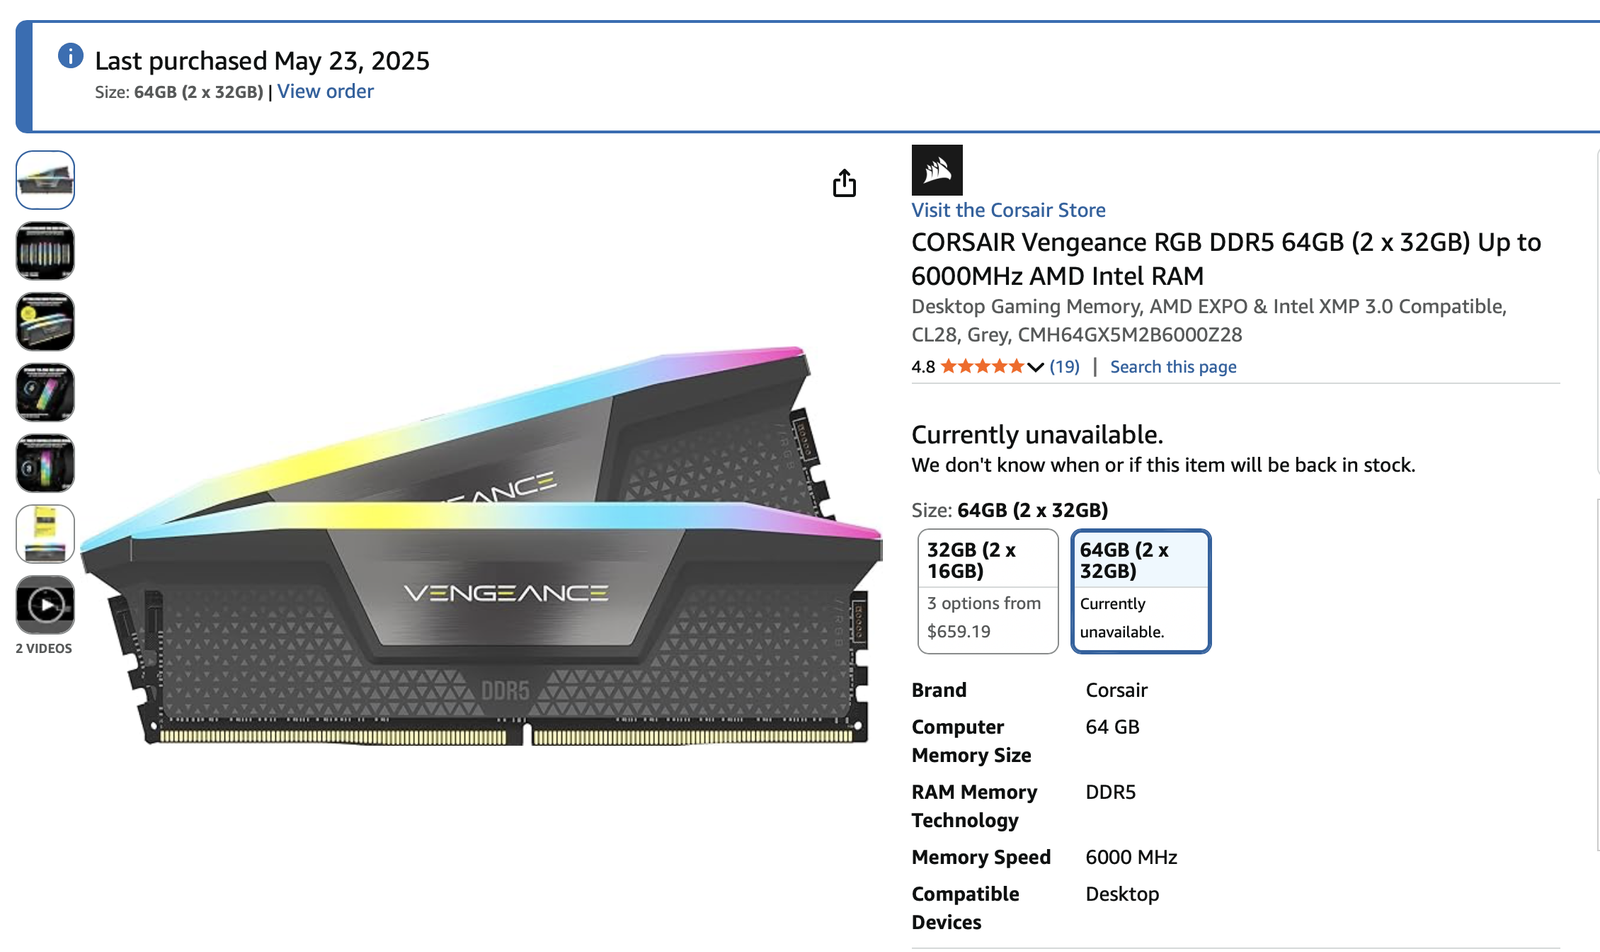Click the 3 options from $659.19 text

[x=984, y=617]
